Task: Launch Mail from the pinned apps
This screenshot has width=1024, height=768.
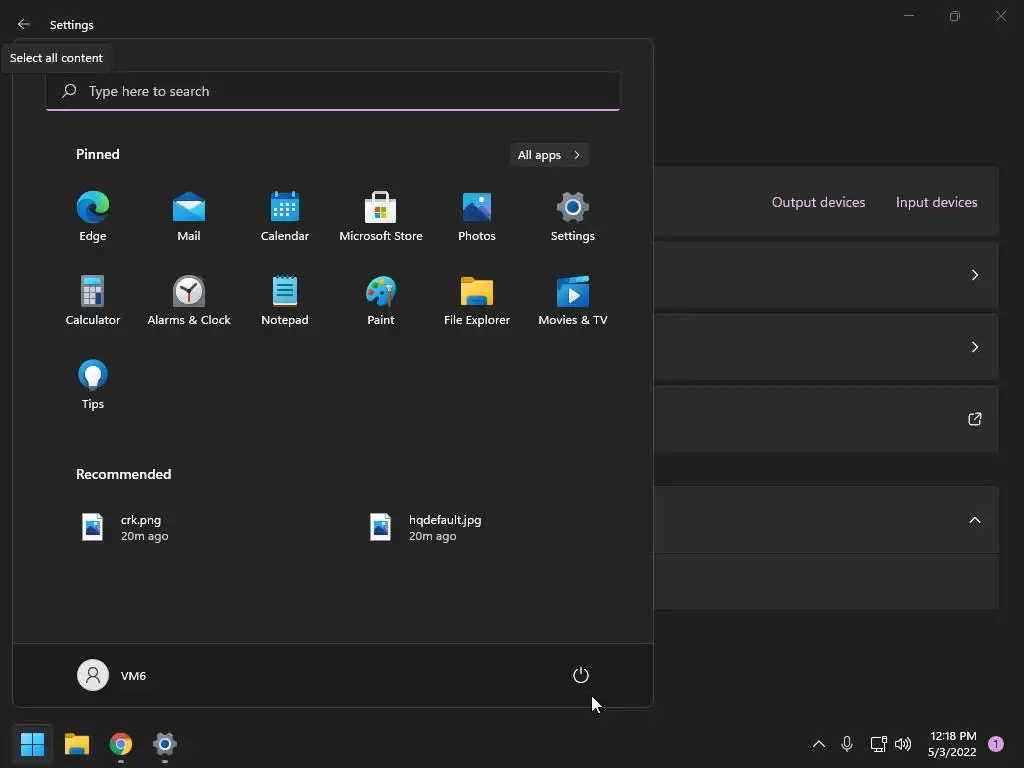Action: point(189,217)
